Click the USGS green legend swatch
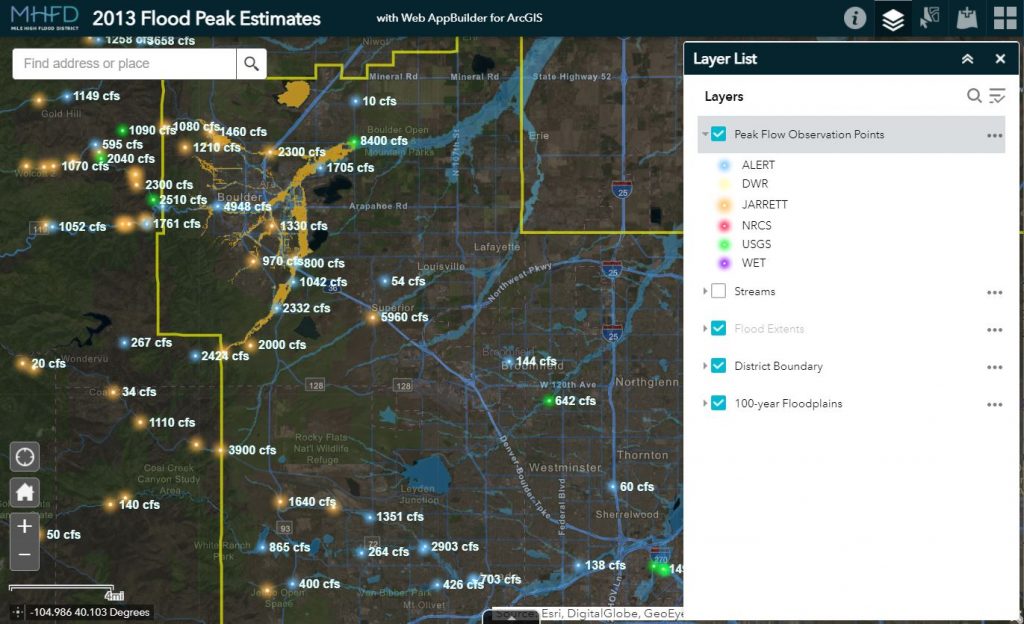1024x624 pixels. point(722,244)
